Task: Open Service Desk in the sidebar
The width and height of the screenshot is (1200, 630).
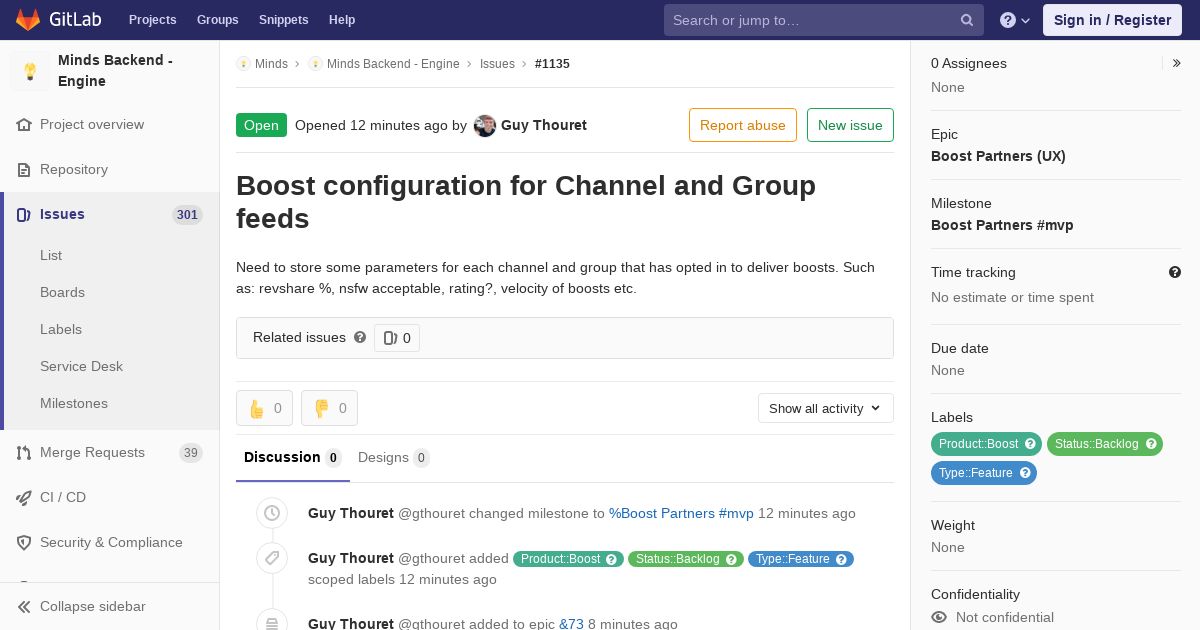Action: click(x=81, y=366)
